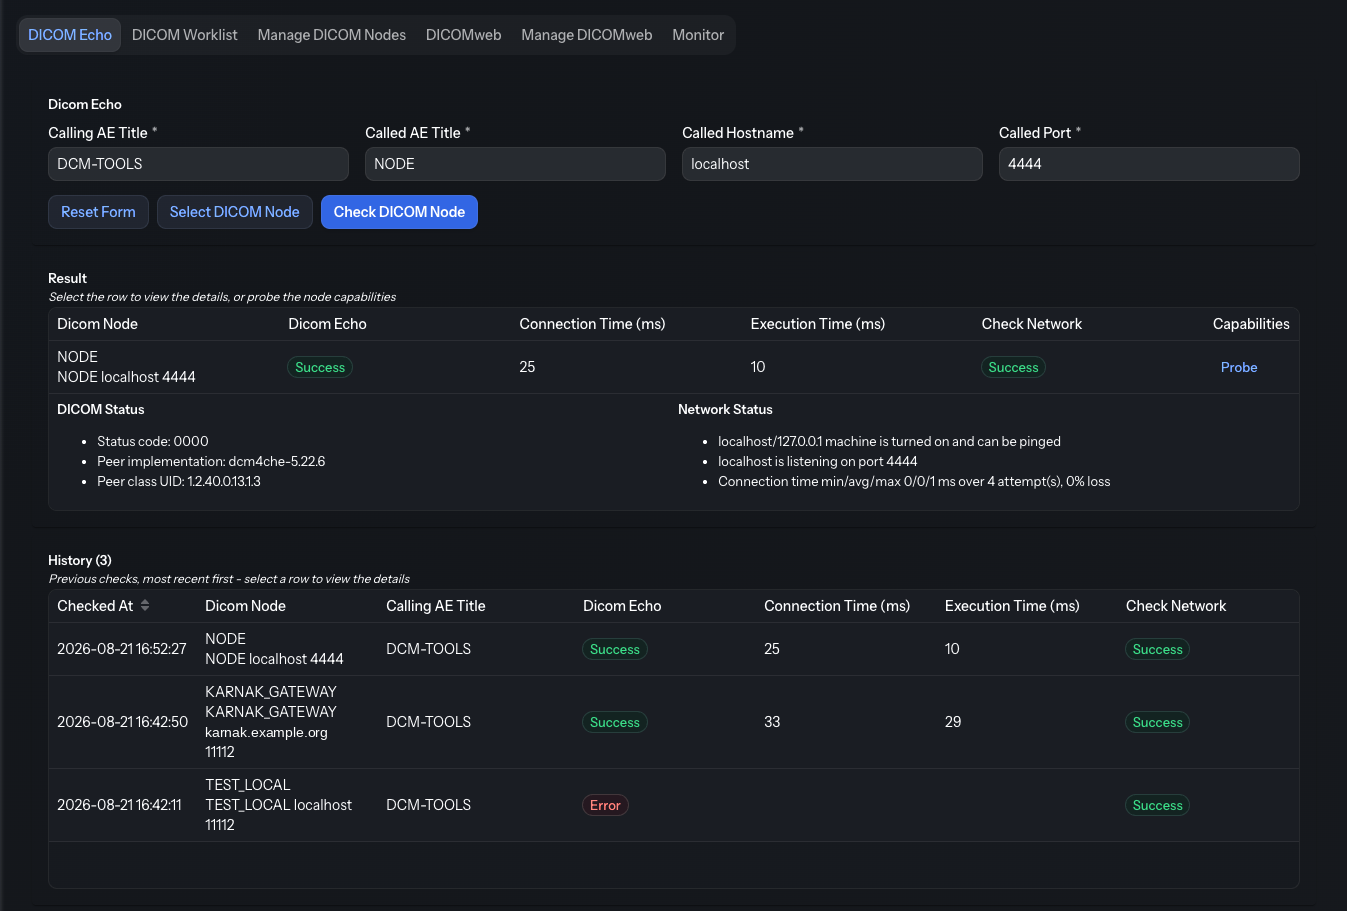Viewport: 1347px width, 911px height.
Task: Switch to the Monitor tab
Action: click(698, 35)
